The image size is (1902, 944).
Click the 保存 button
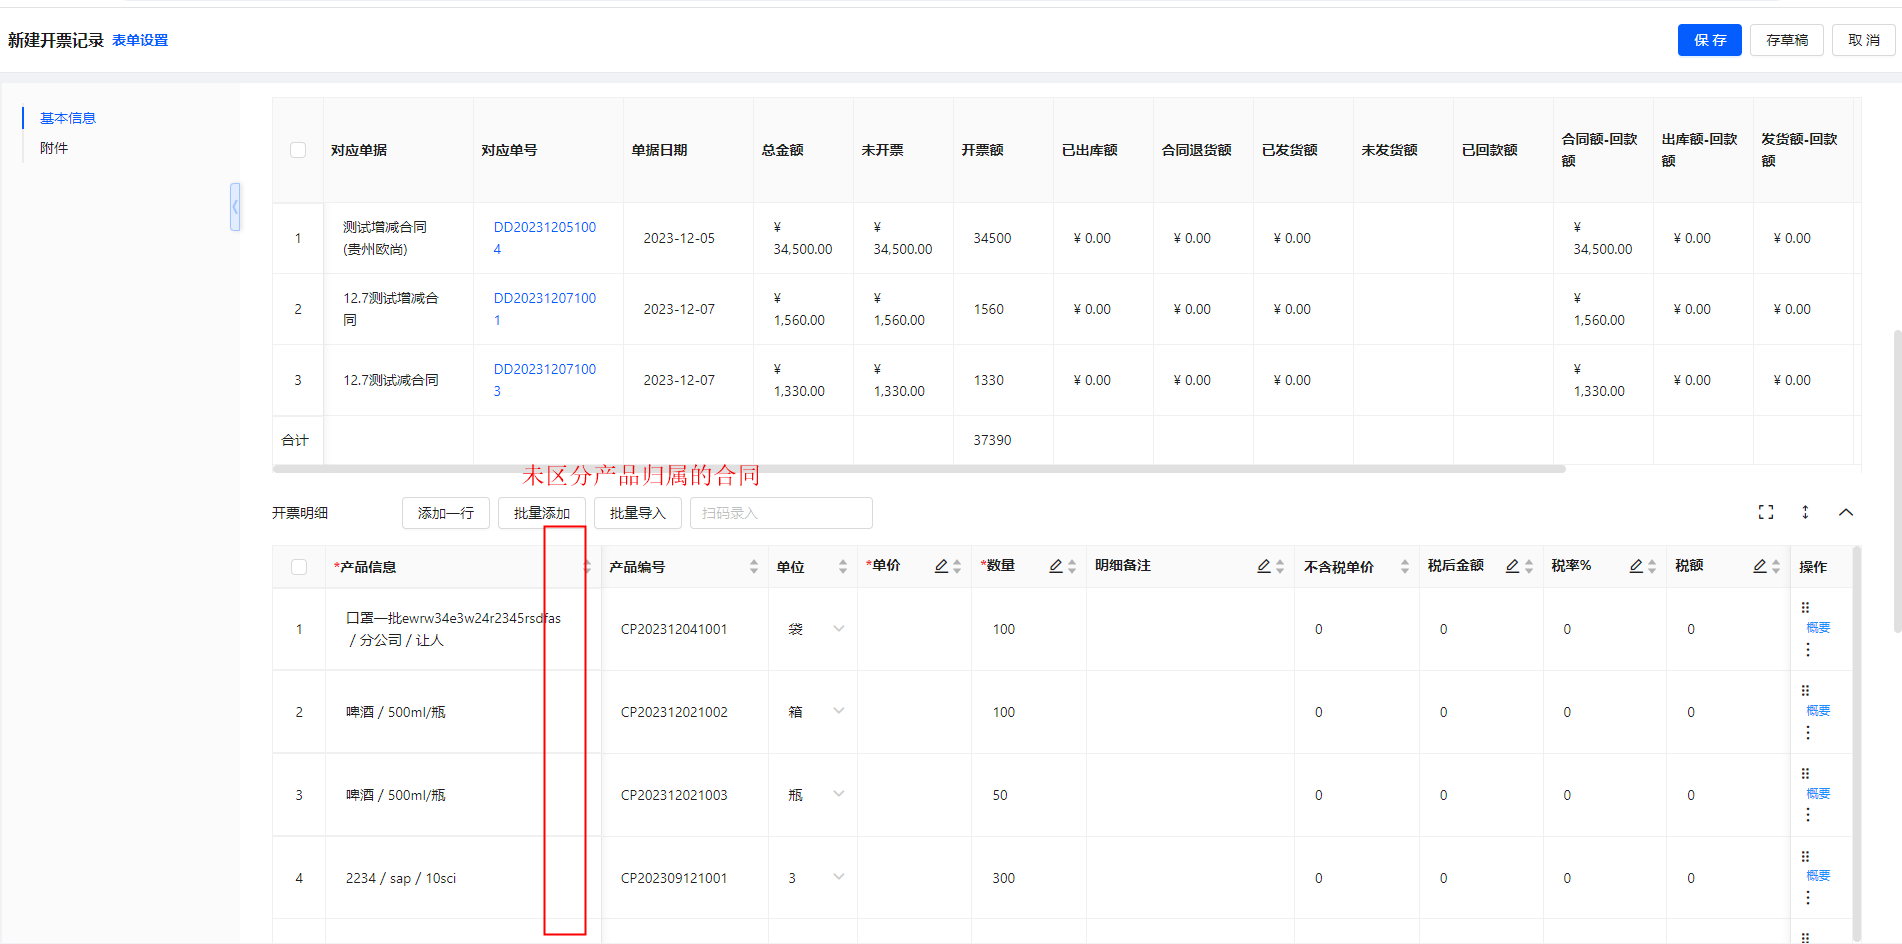click(1710, 40)
